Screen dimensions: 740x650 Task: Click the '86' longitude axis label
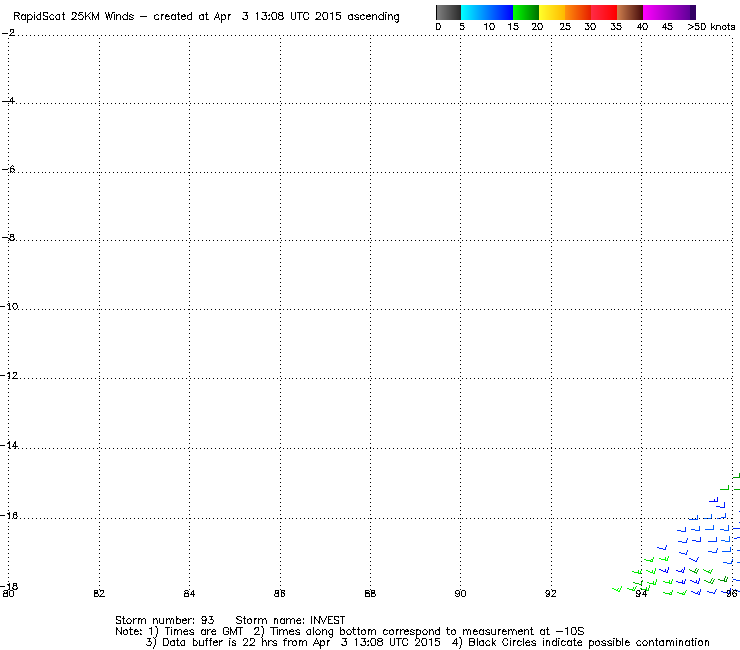coord(280,593)
